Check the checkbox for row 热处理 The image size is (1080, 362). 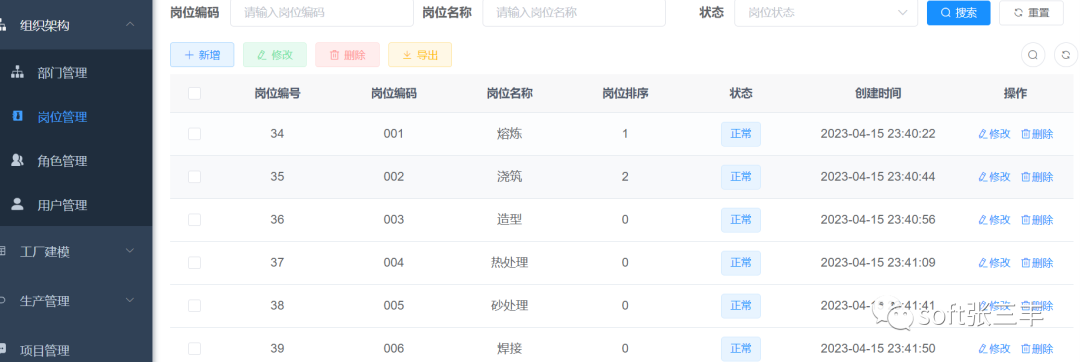click(194, 262)
